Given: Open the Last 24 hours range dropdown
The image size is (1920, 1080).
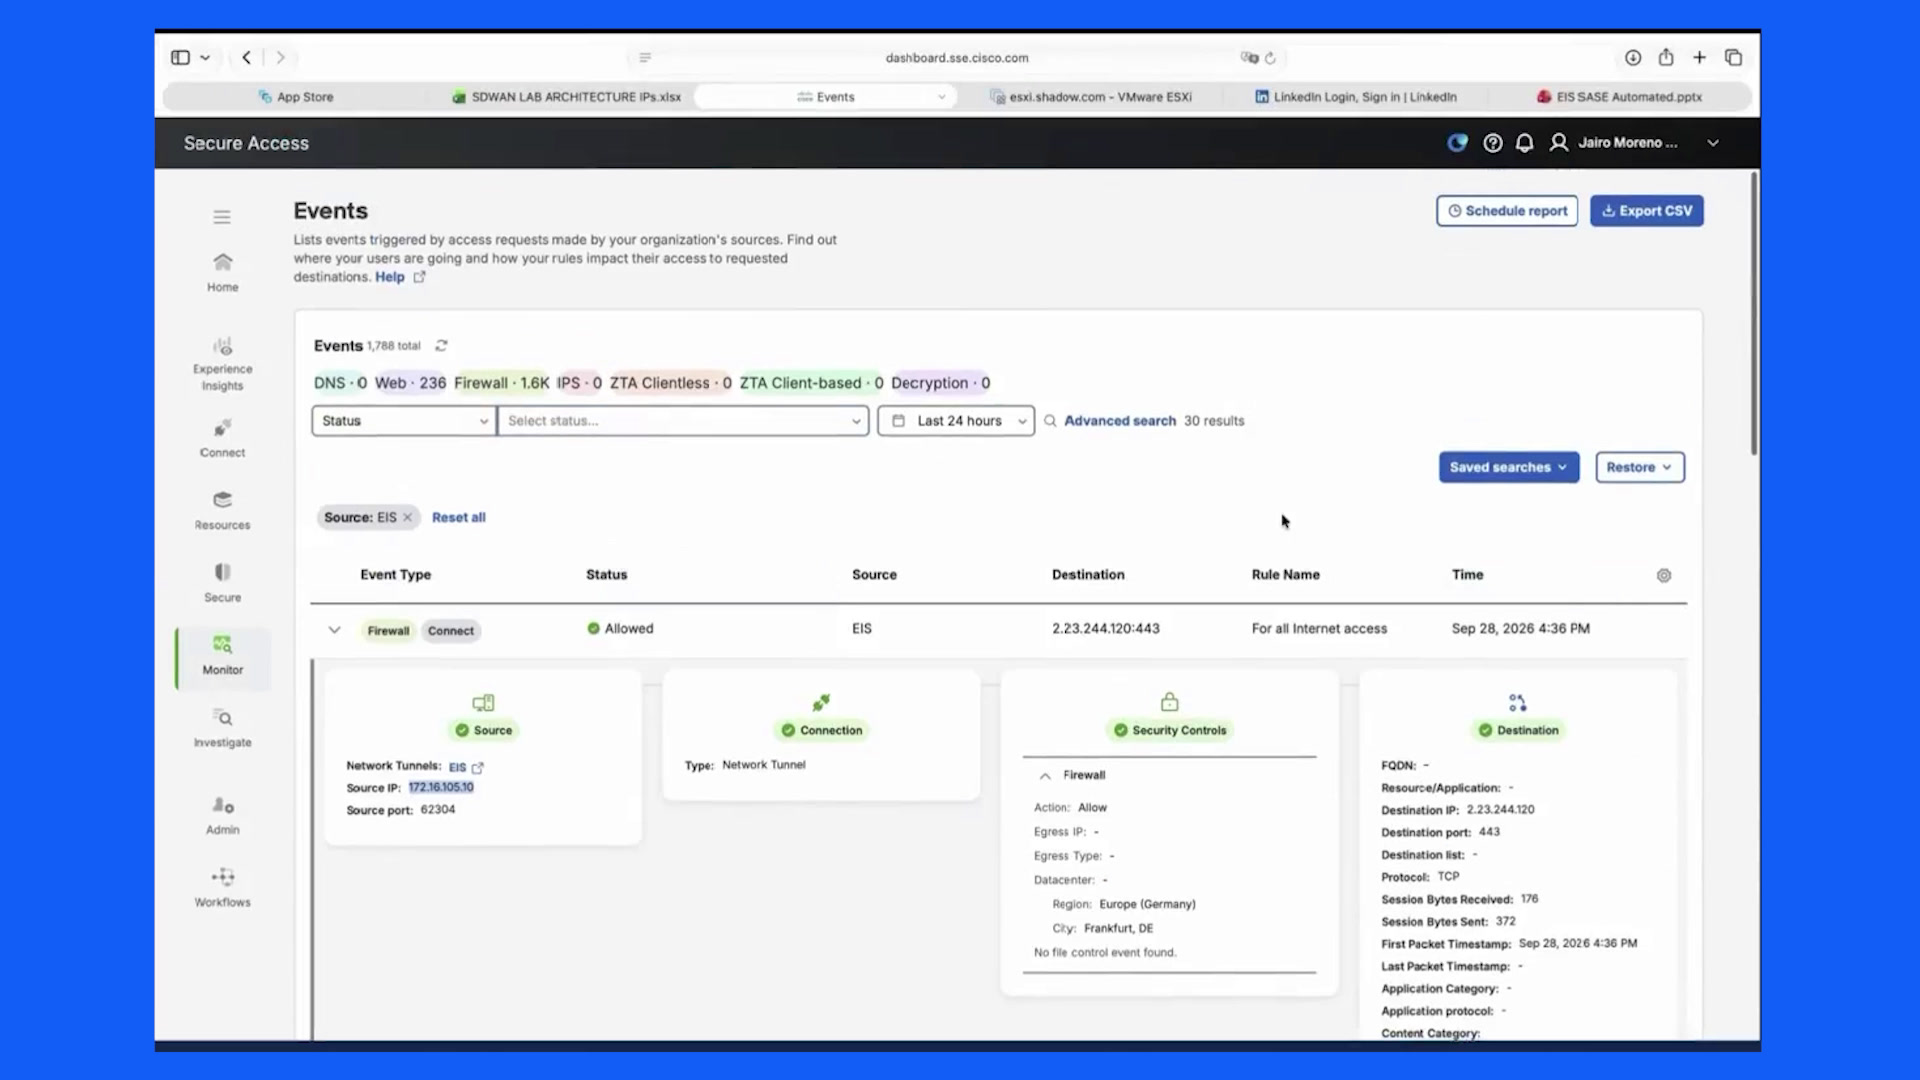Looking at the screenshot, I should (x=956, y=421).
